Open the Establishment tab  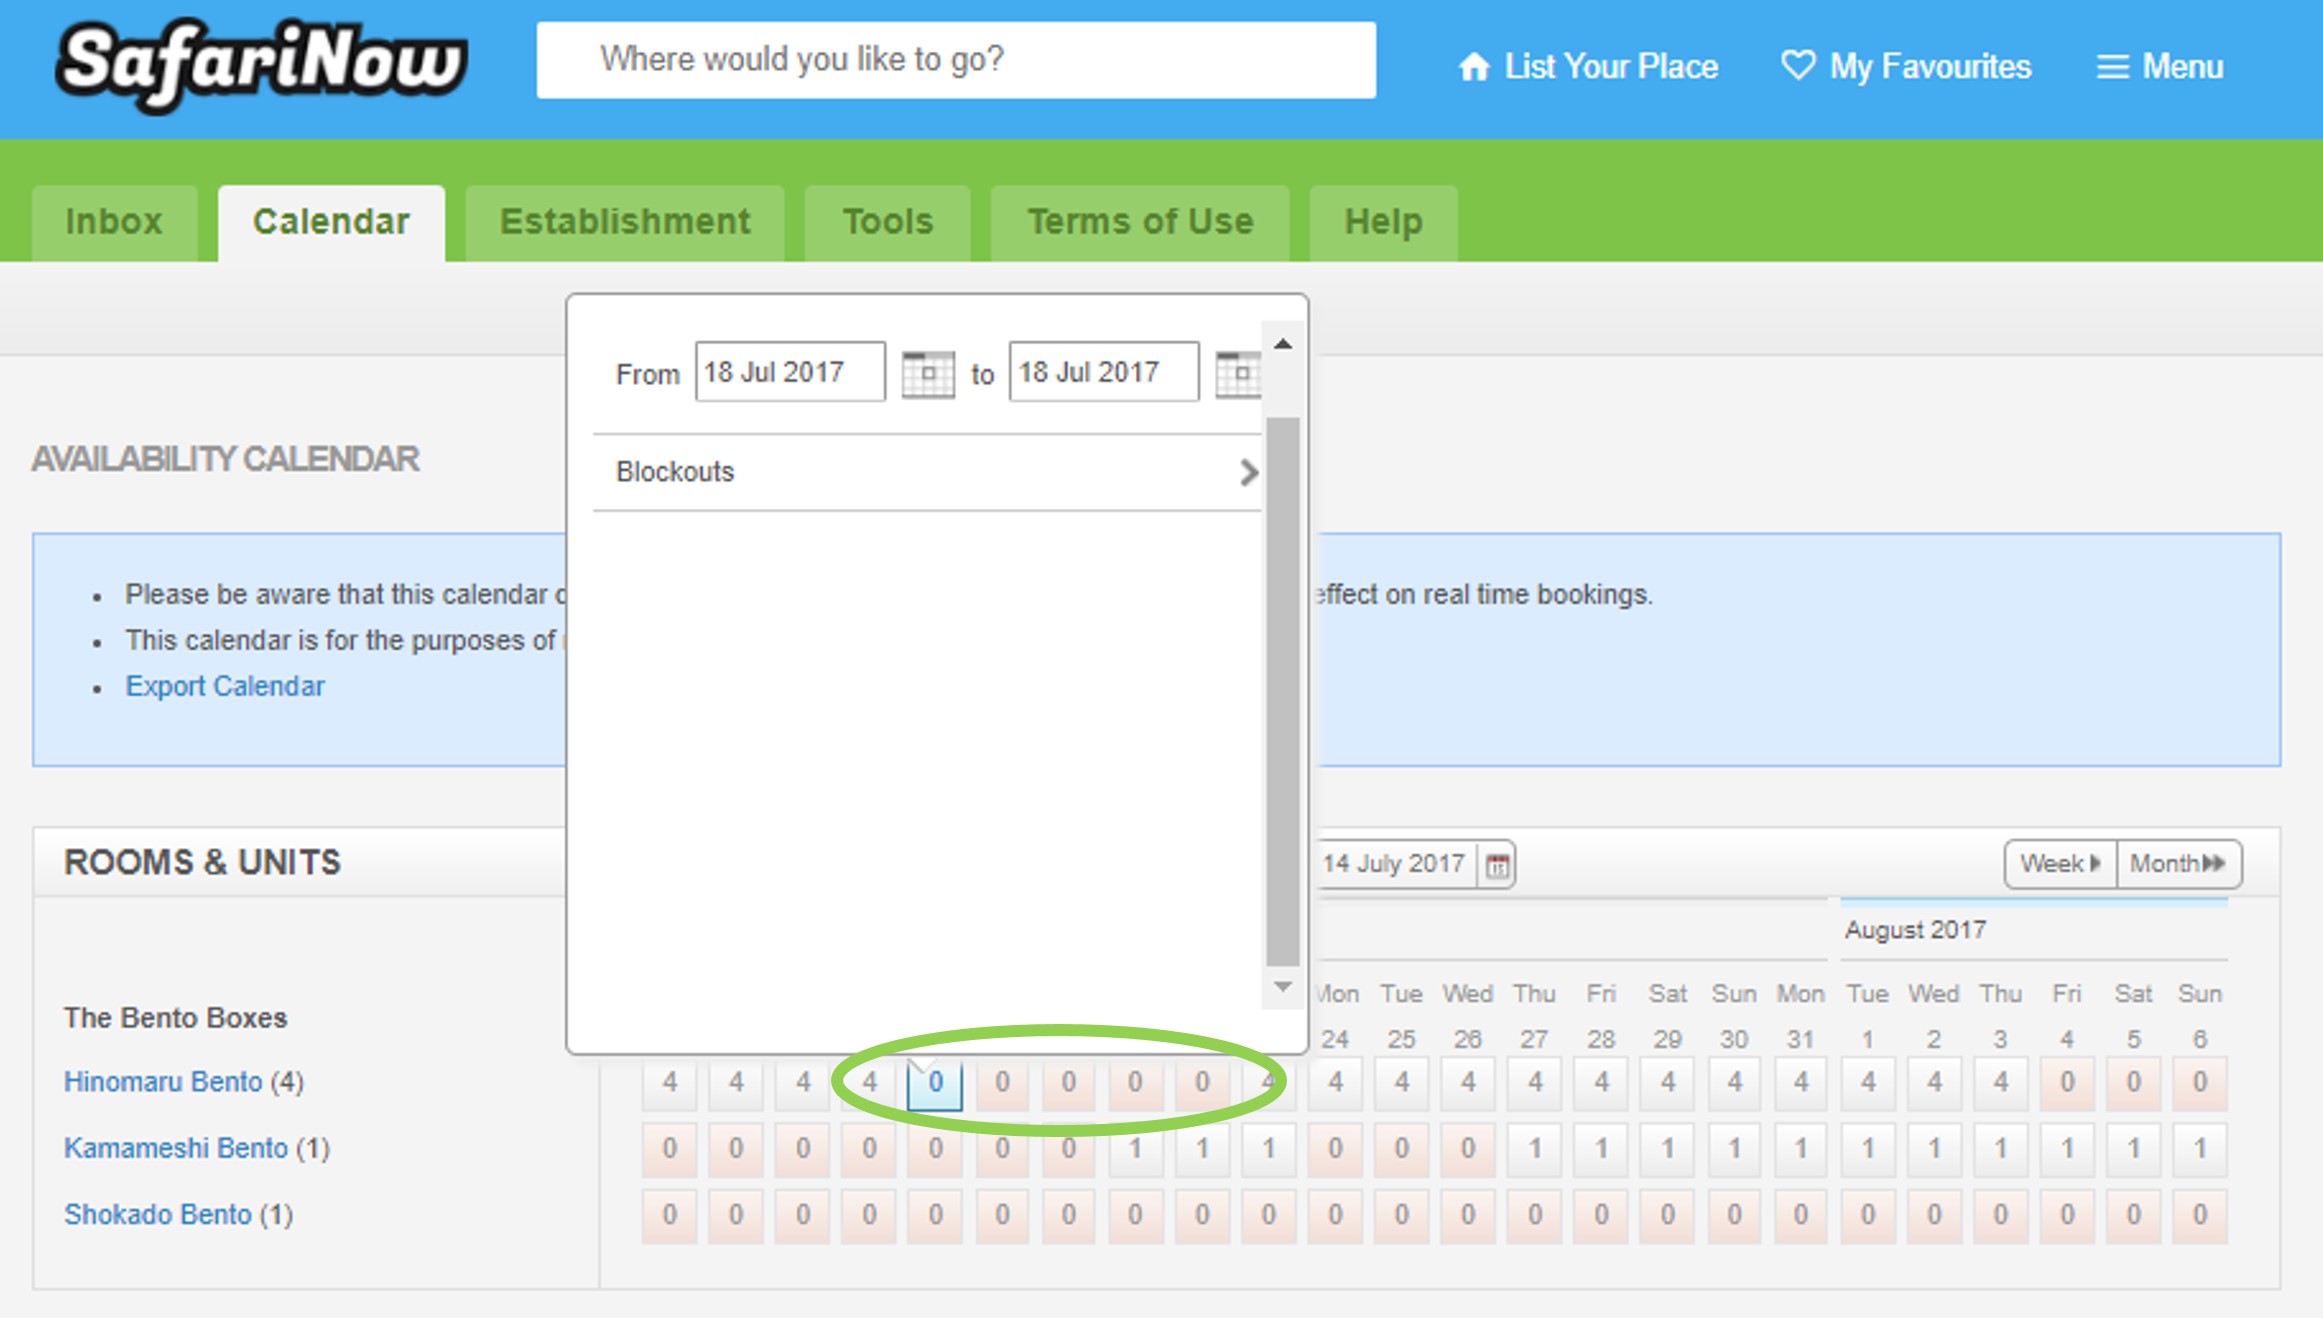(625, 222)
